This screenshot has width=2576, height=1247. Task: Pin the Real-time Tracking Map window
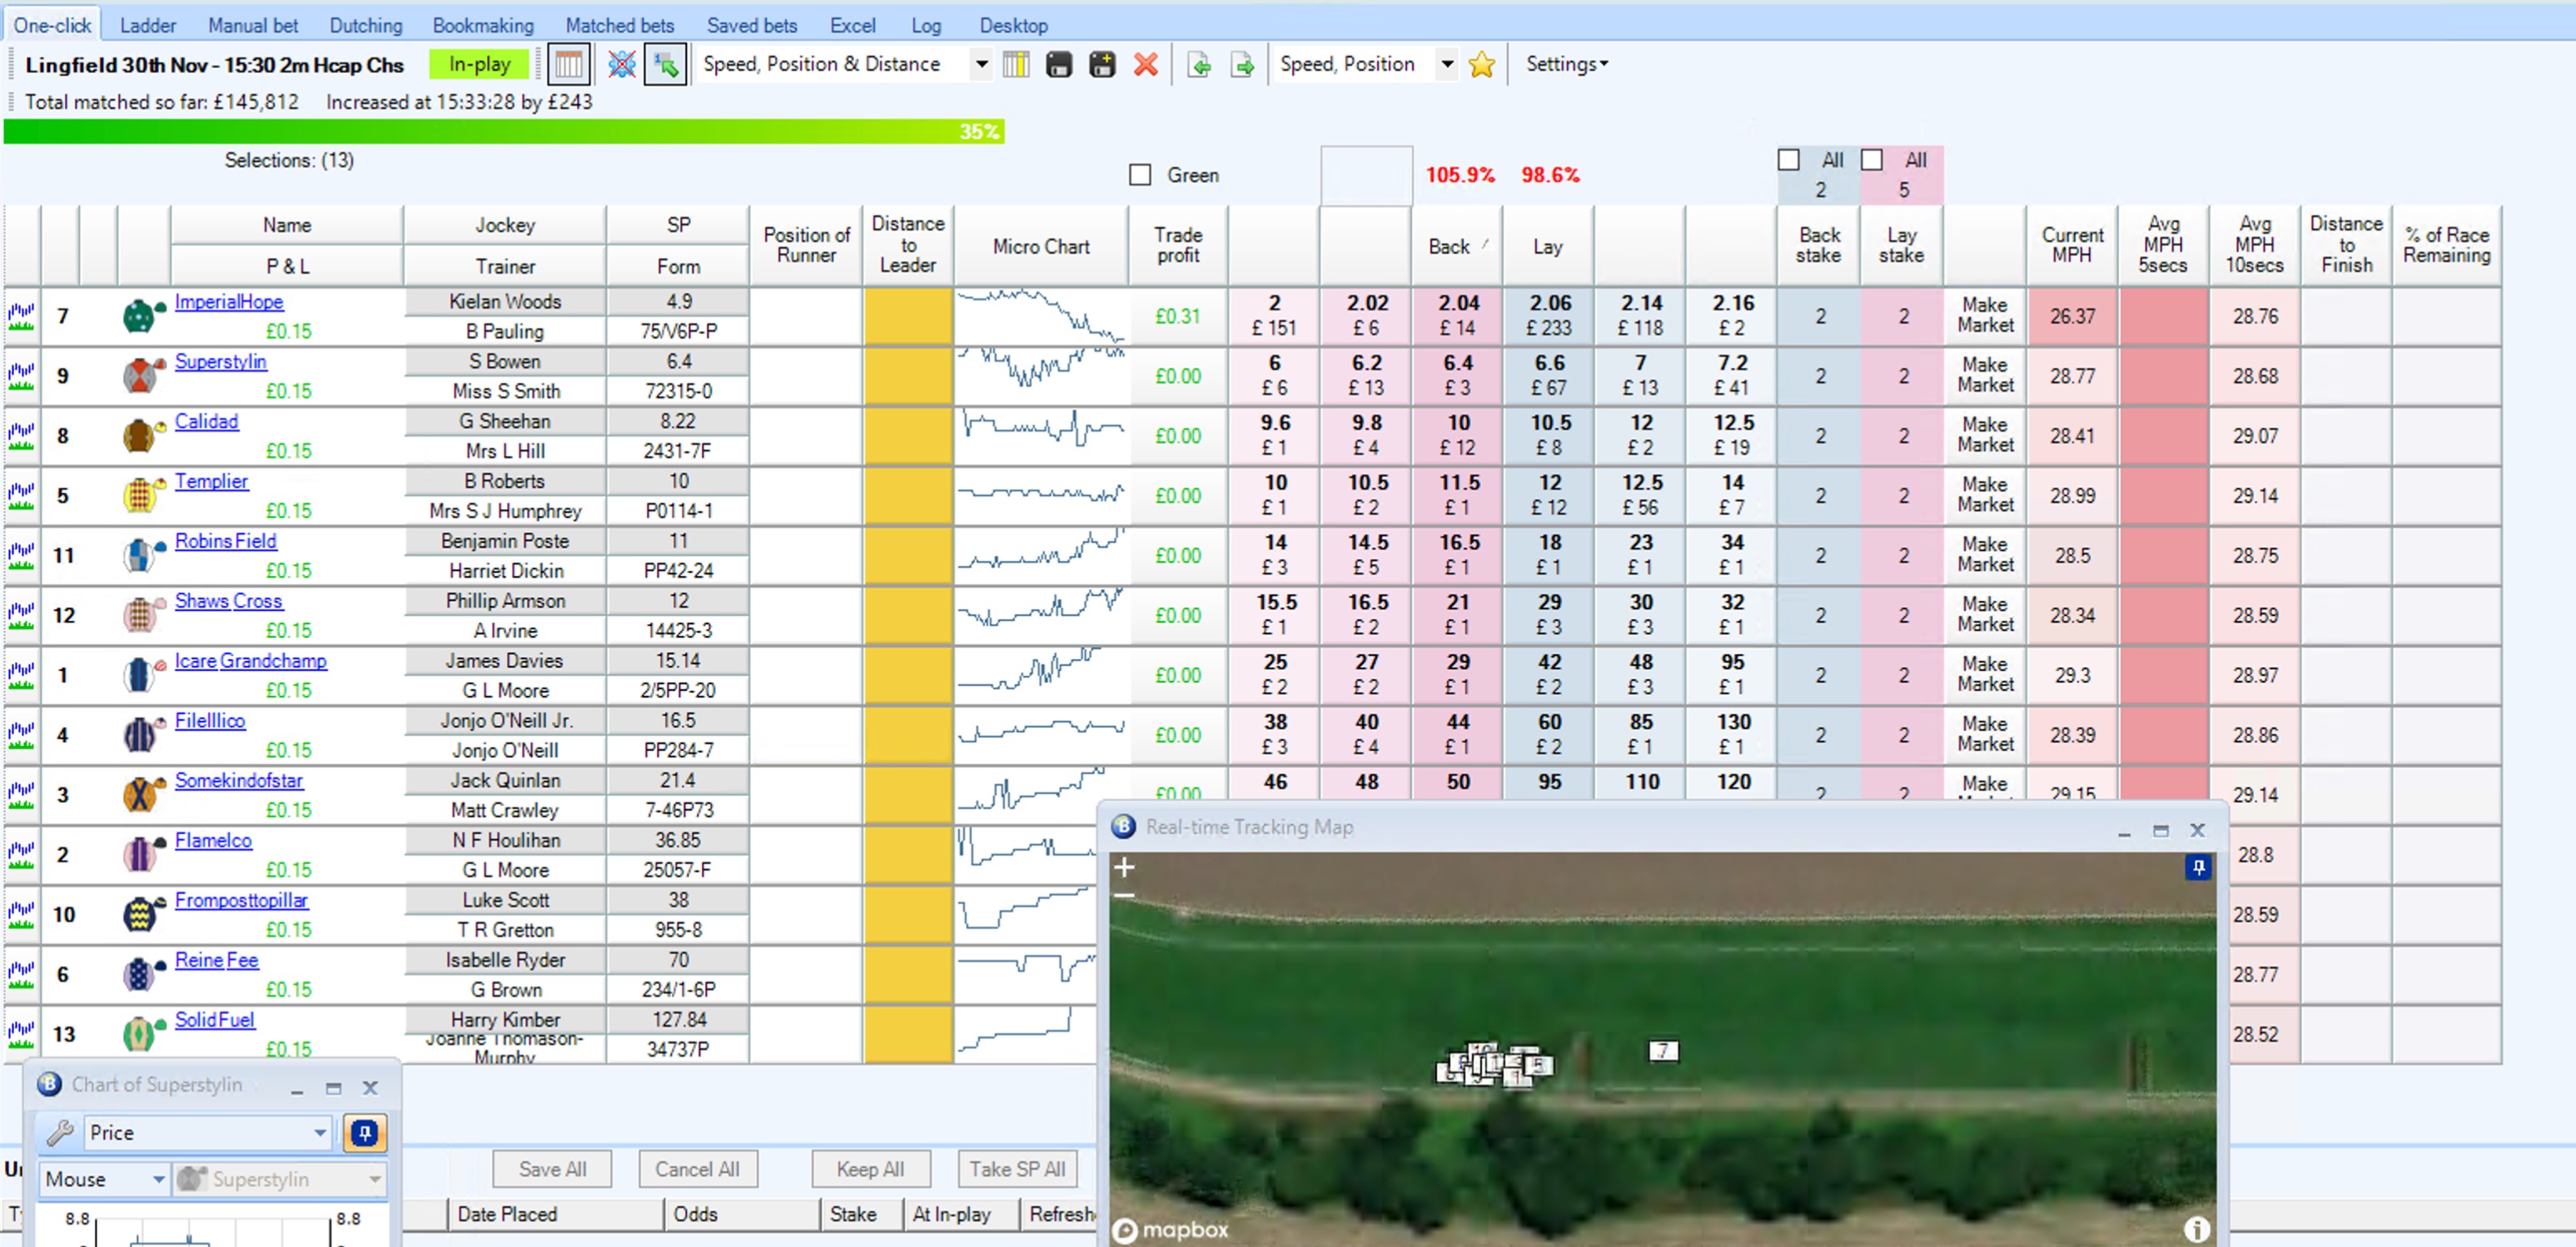coord(2197,867)
